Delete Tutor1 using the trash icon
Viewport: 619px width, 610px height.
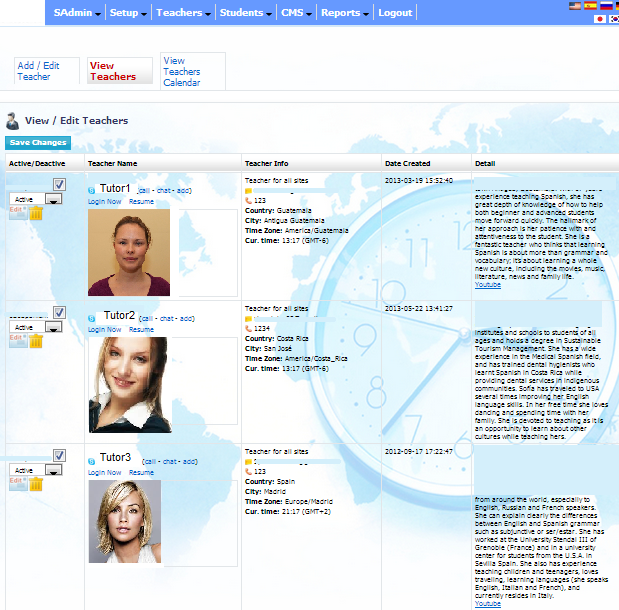[x=36, y=212]
